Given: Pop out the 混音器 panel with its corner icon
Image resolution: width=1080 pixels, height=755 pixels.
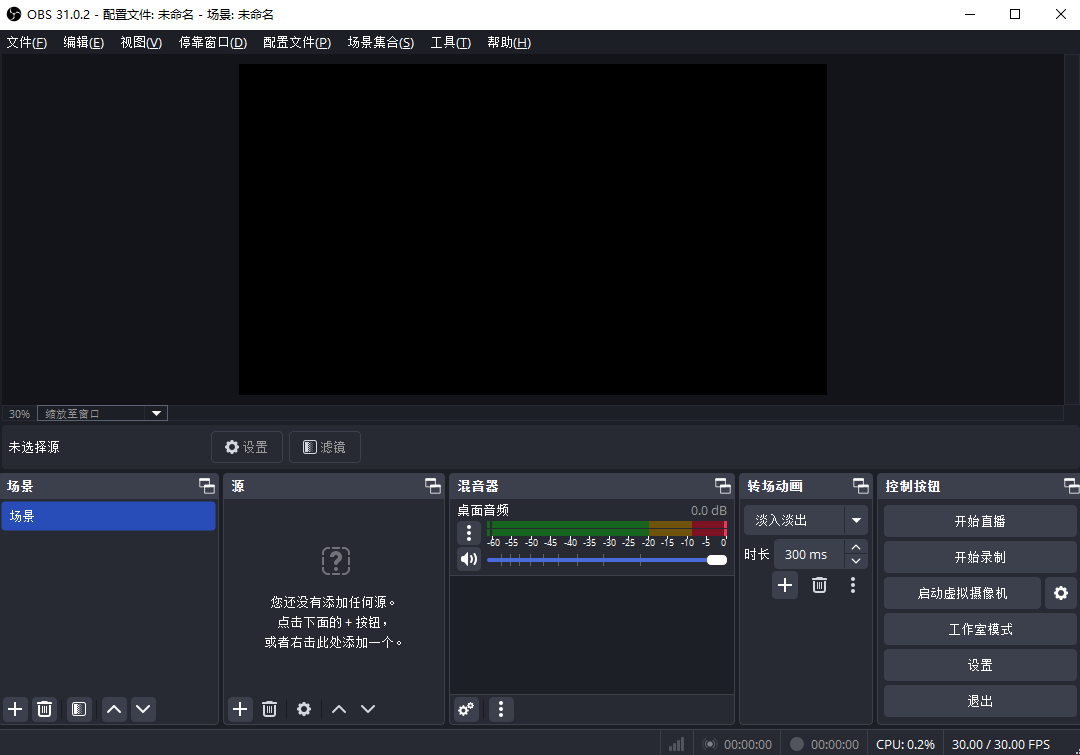Looking at the screenshot, I should pos(722,486).
